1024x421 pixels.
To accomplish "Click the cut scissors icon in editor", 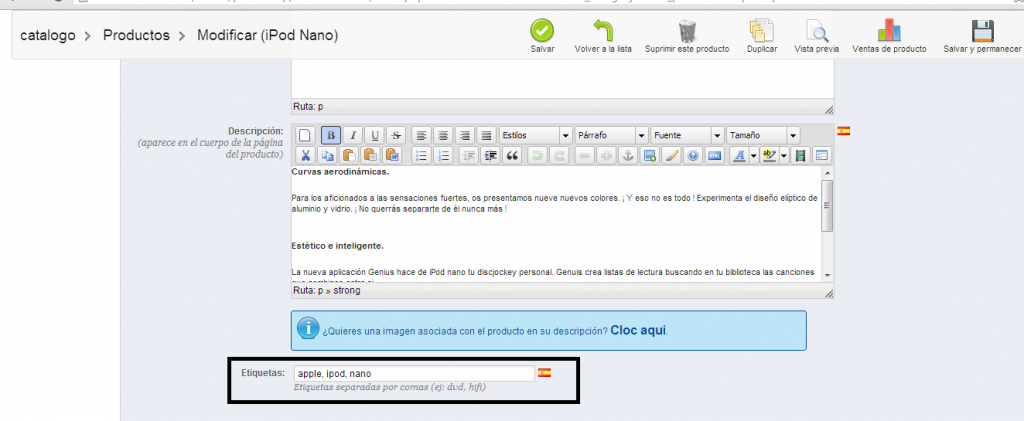I will tap(306, 155).
